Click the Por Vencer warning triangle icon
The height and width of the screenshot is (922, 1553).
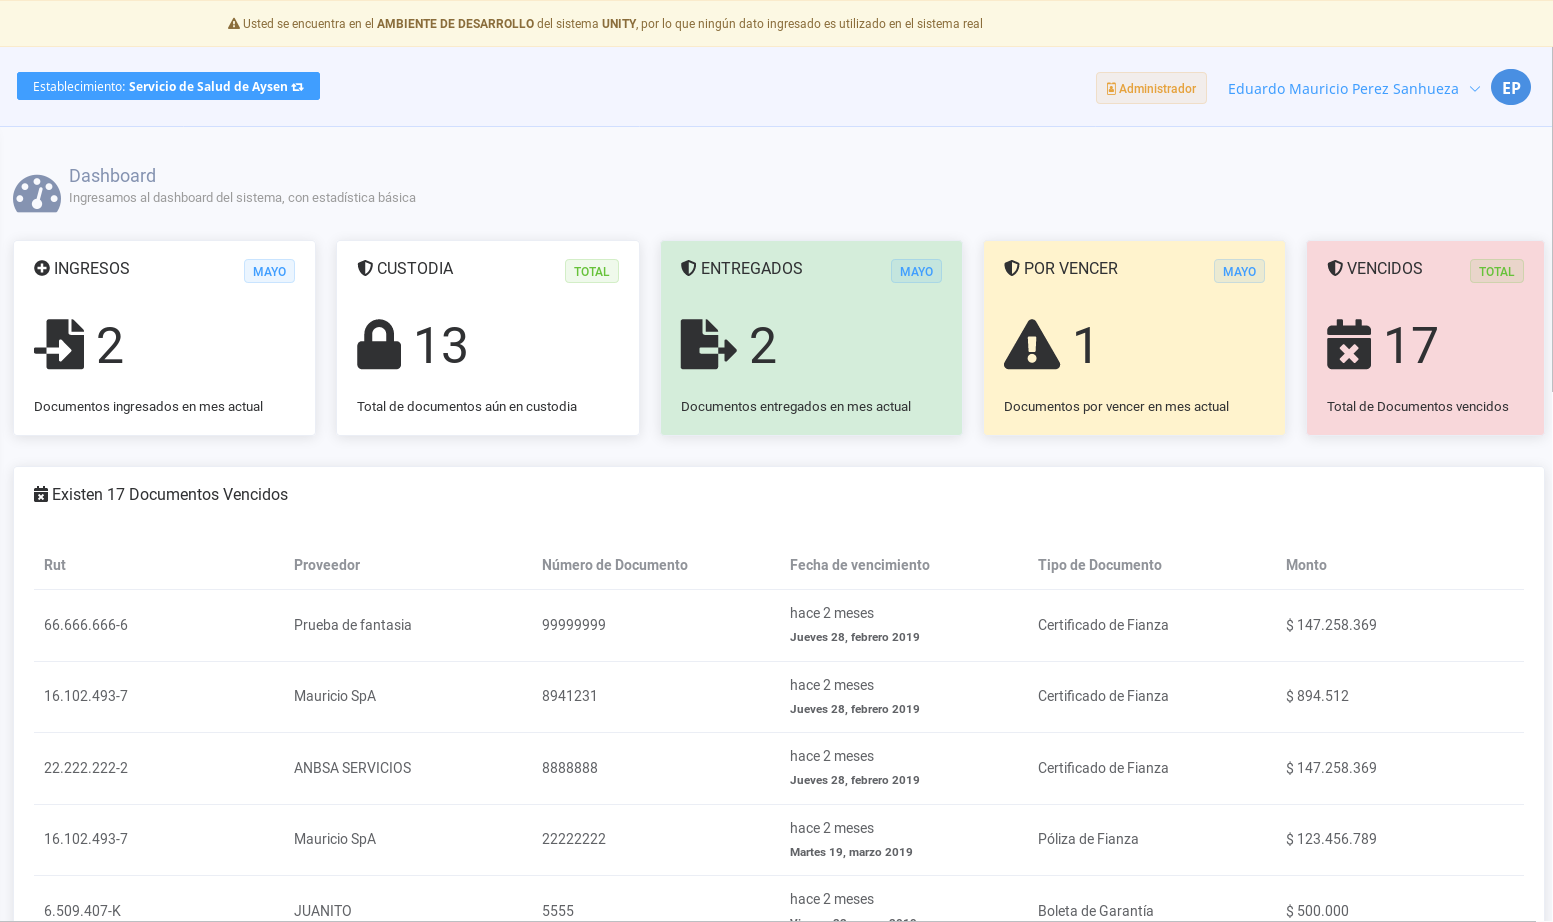1031,346
